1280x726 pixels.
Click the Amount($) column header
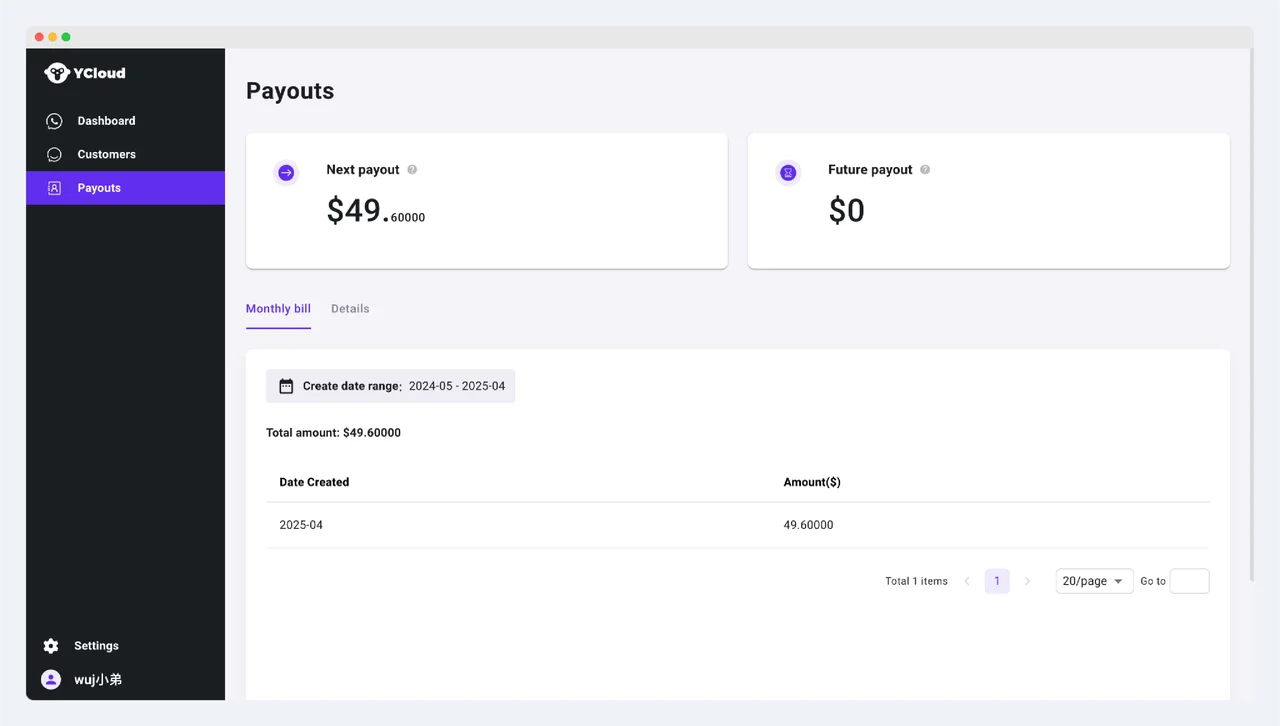coord(812,482)
